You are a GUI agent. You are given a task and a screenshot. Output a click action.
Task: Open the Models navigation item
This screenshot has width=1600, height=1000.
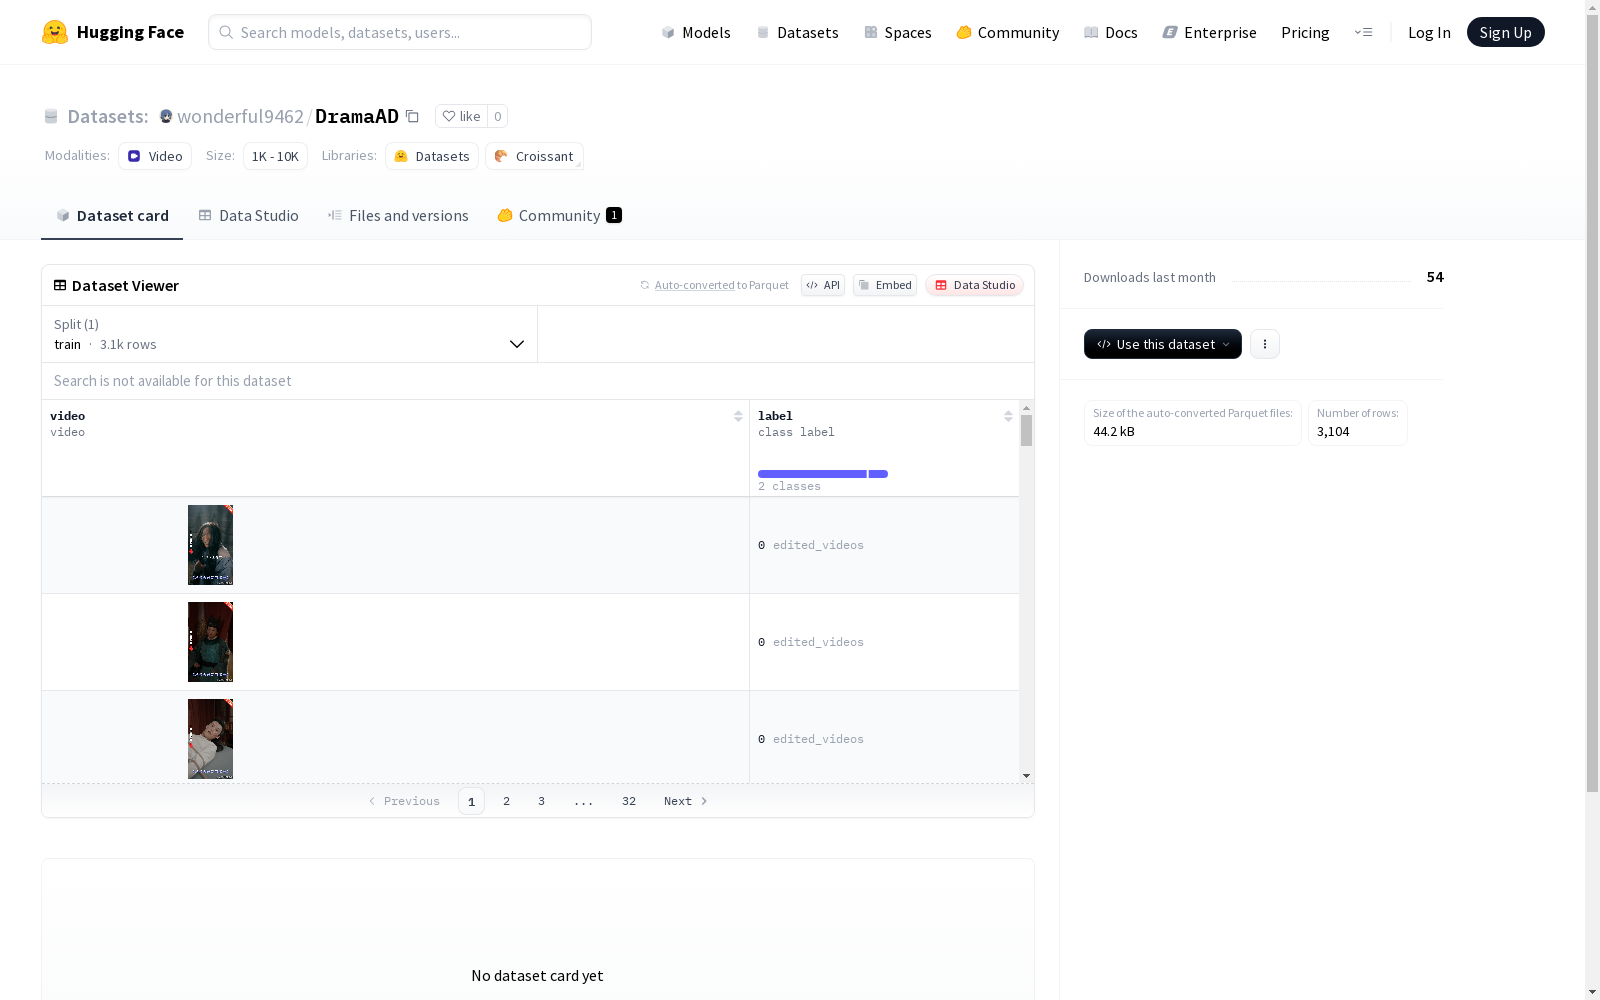click(696, 32)
